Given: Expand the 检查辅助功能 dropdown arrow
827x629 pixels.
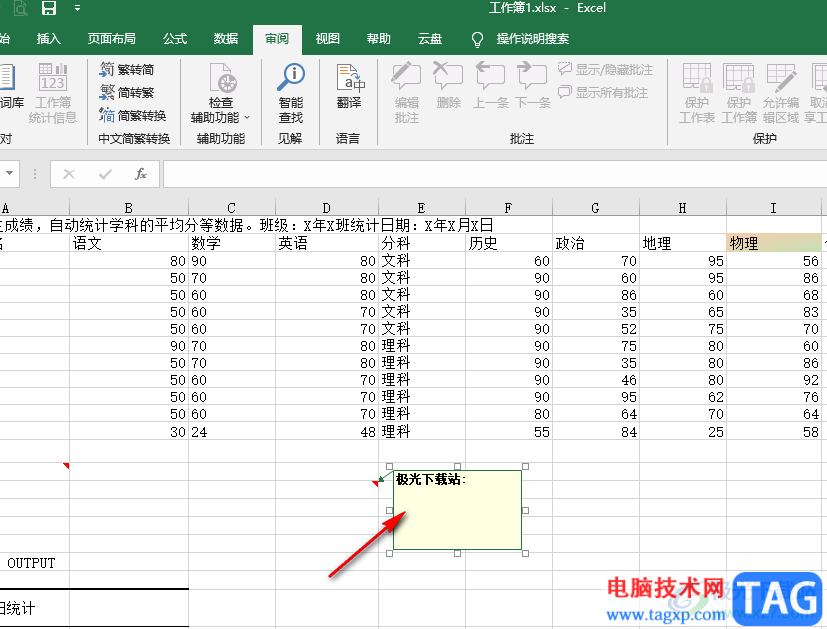Looking at the screenshot, I should tap(247, 117).
